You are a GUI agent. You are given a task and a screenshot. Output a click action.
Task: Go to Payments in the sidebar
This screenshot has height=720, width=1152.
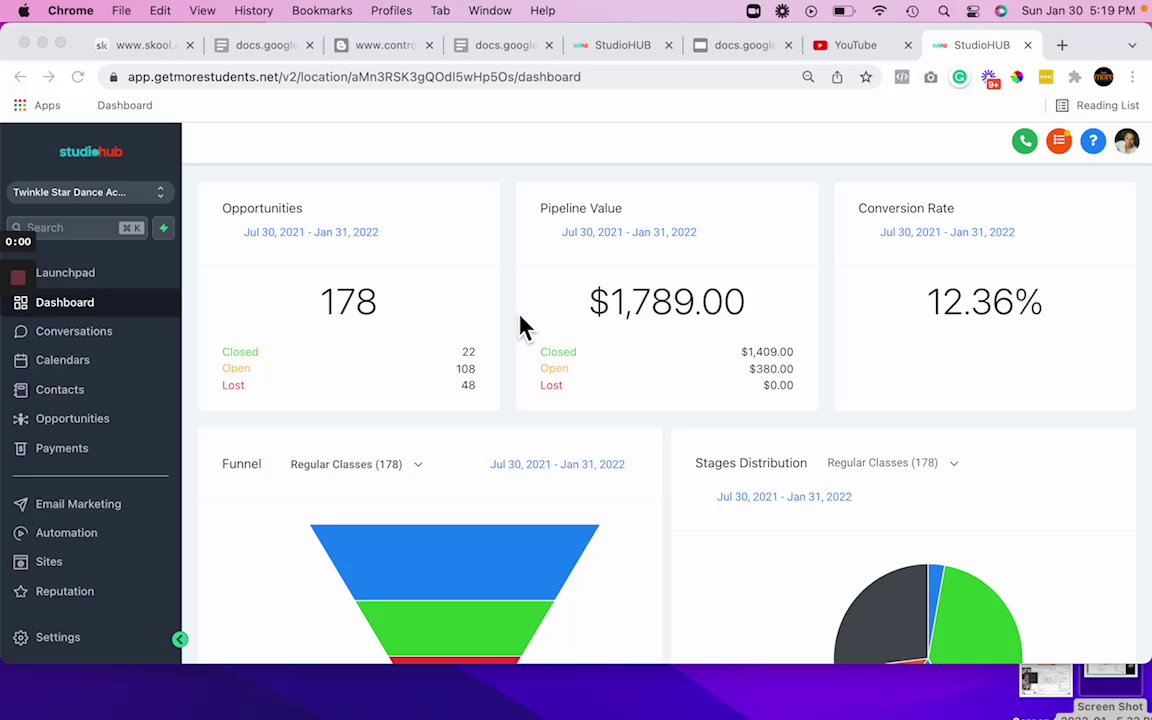pyautogui.click(x=62, y=448)
